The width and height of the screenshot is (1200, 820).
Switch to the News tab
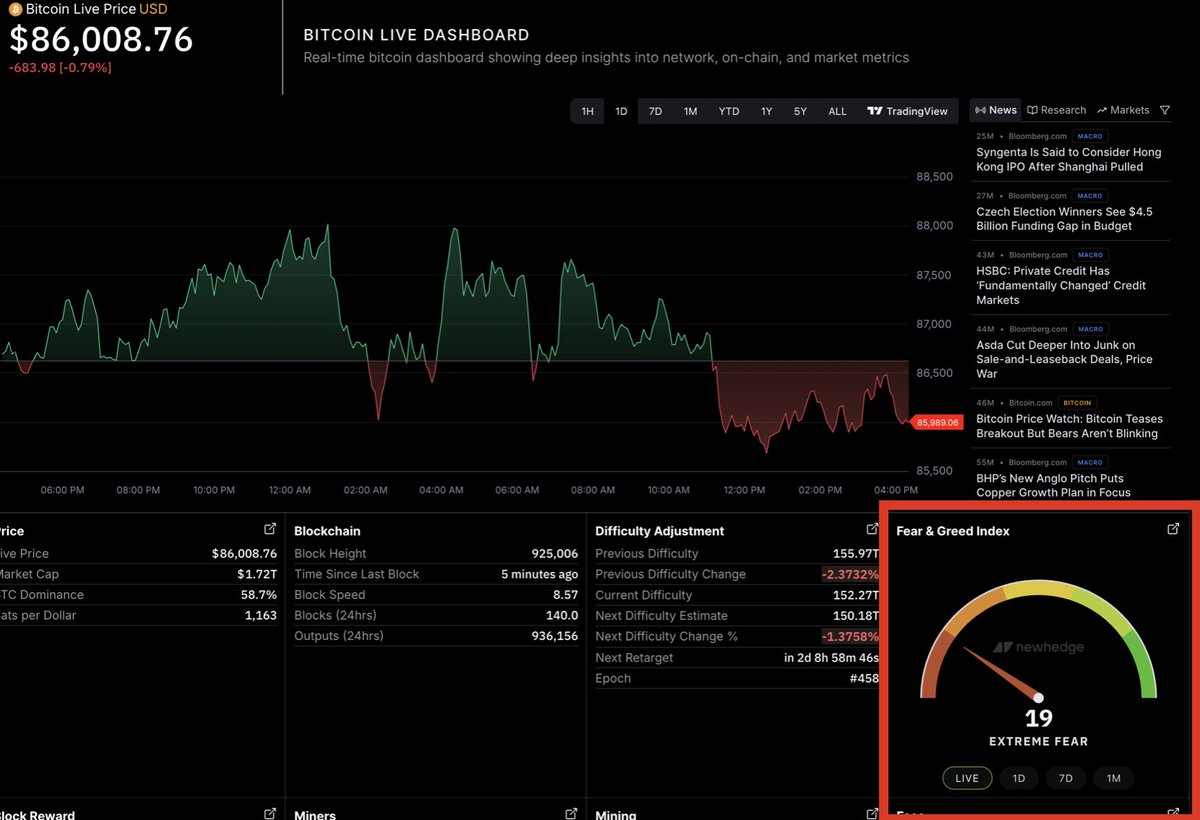pyautogui.click(x=996, y=110)
